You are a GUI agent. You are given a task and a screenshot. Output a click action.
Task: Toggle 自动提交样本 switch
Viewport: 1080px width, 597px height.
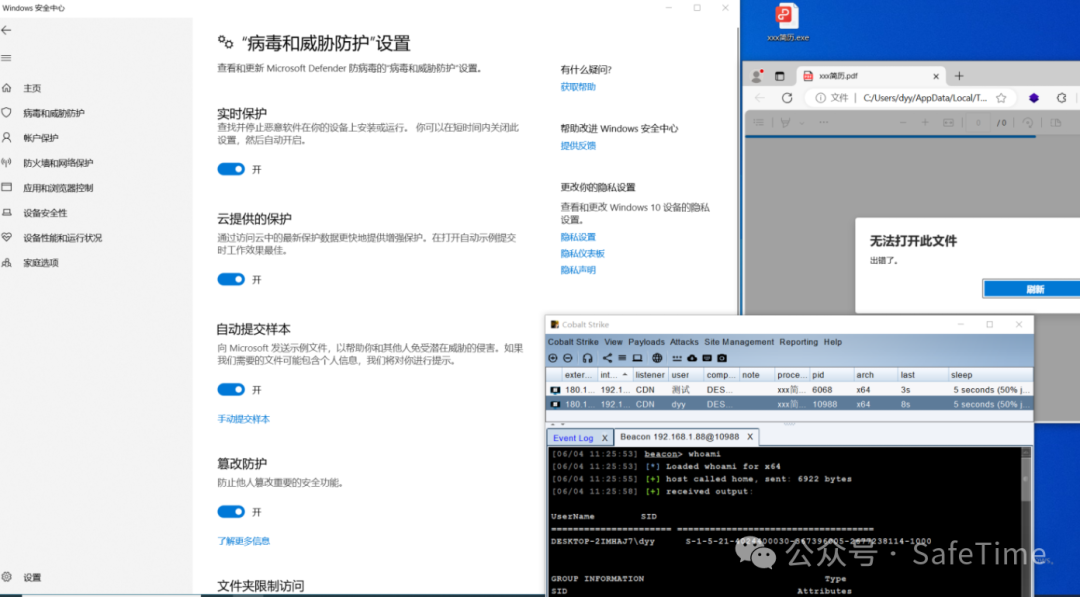tap(231, 390)
